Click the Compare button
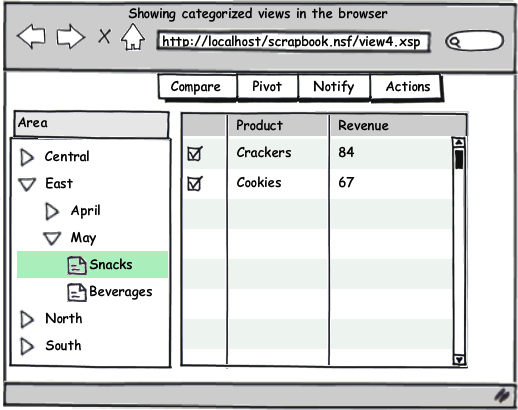This screenshot has height=410, width=518. click(197, 87)
